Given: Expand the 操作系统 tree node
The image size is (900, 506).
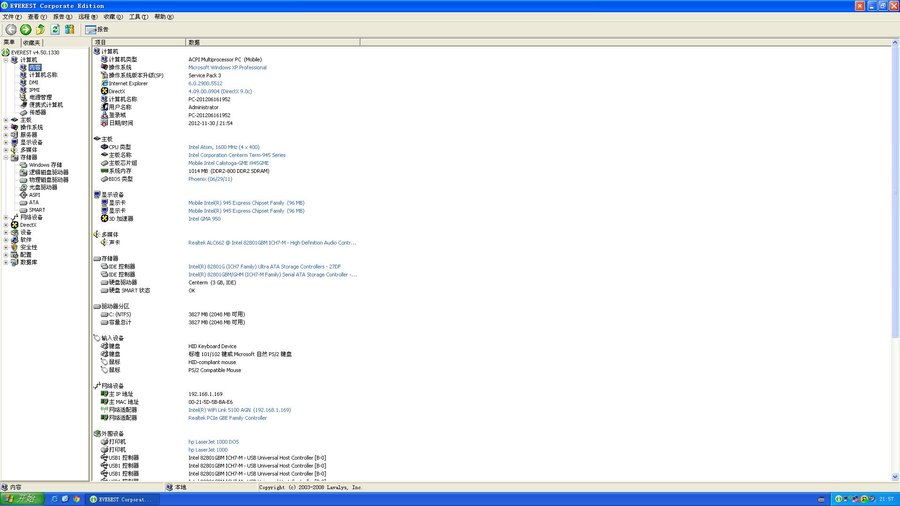Looking at the screenshot, I should (5, 127).
